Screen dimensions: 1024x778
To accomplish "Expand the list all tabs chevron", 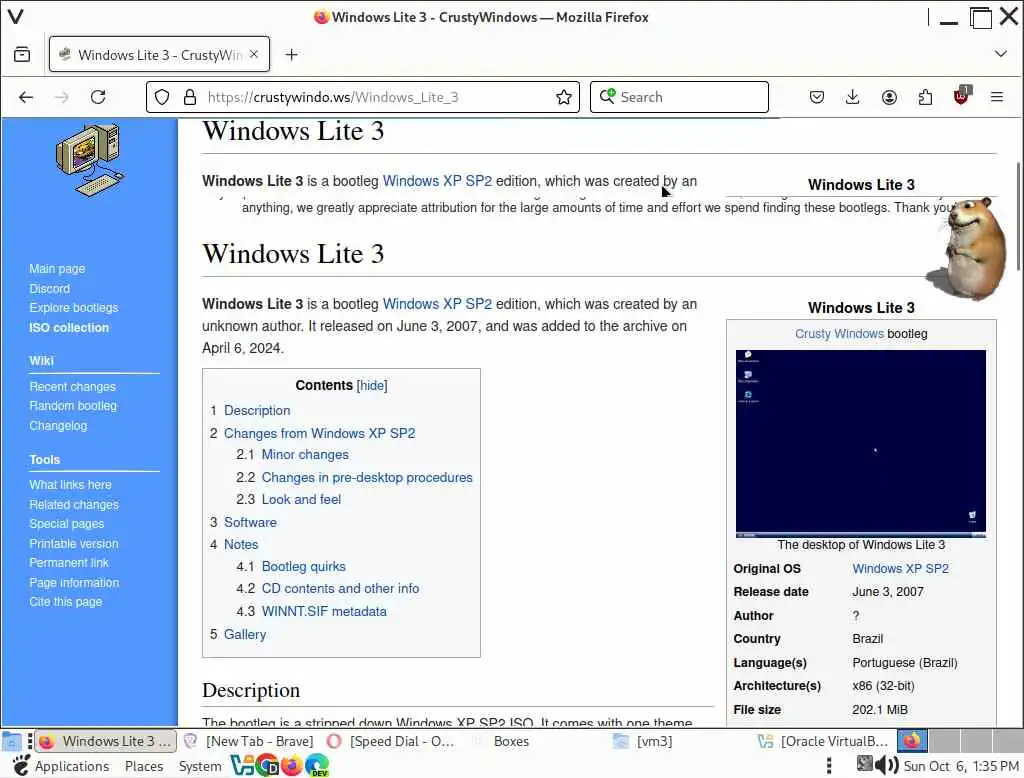I will click(x=1000, y=54).
